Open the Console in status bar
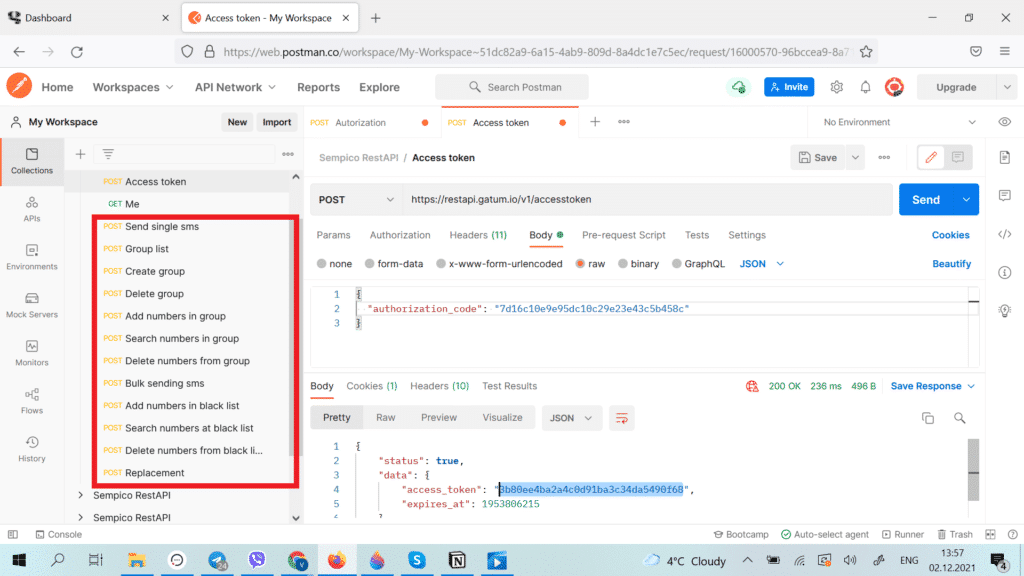The height and width of the screenshot is (576, 1024). 59,534
